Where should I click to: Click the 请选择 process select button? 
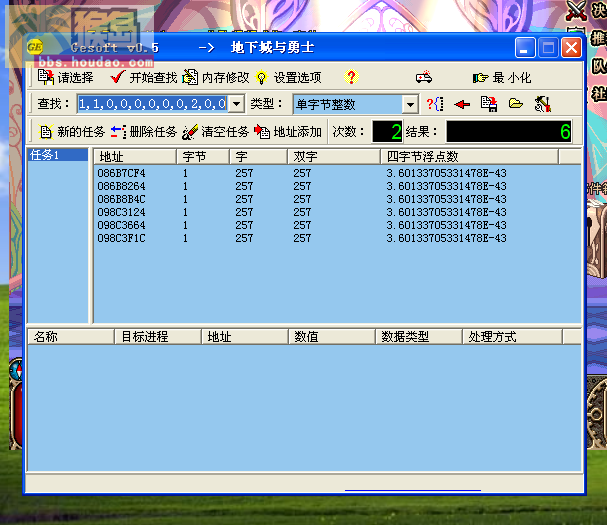pos(65,77)
